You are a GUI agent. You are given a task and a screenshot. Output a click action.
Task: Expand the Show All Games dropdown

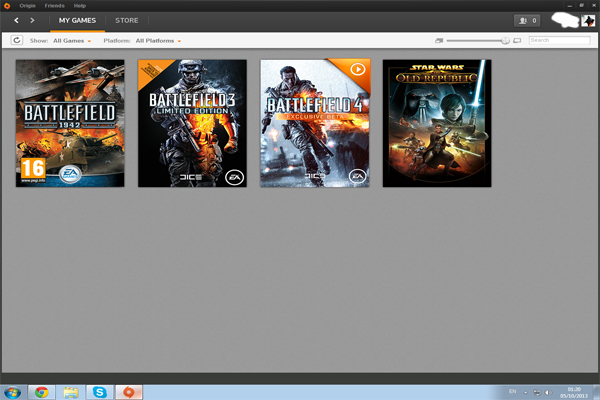72,41
